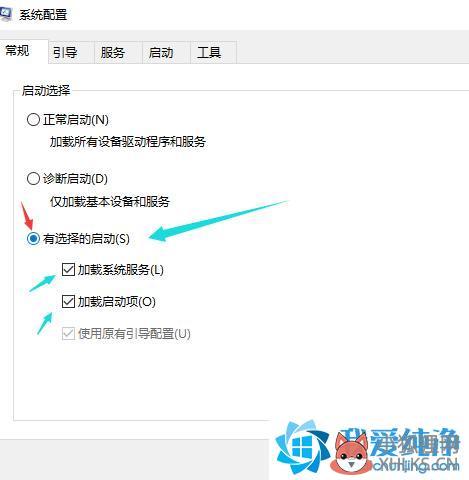The width and height of the screenshot is (469, 480).
Task: Click the 系统配置 window icon in title bar
Action: (5, 15)
